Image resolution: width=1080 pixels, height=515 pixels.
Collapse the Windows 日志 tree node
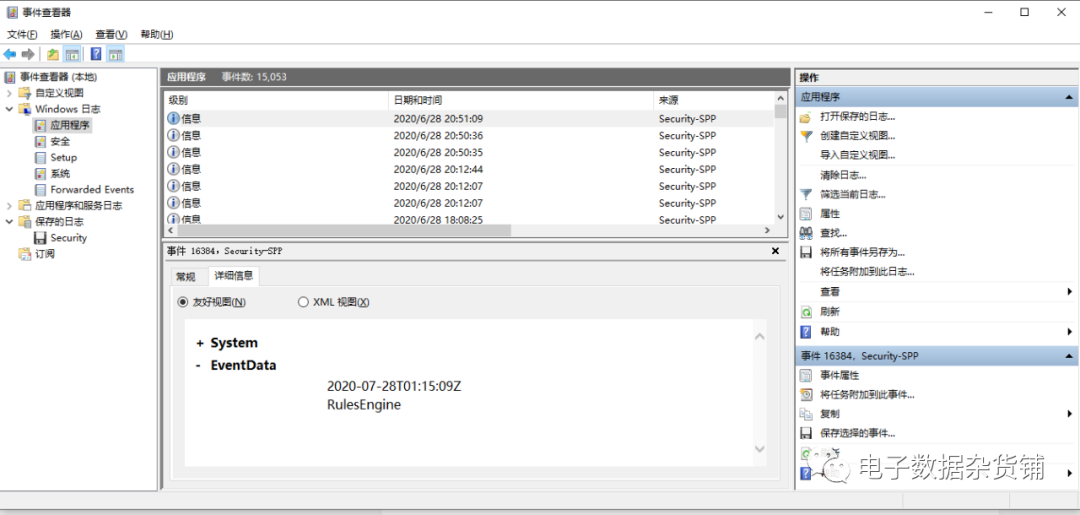(x=9, y=109)
